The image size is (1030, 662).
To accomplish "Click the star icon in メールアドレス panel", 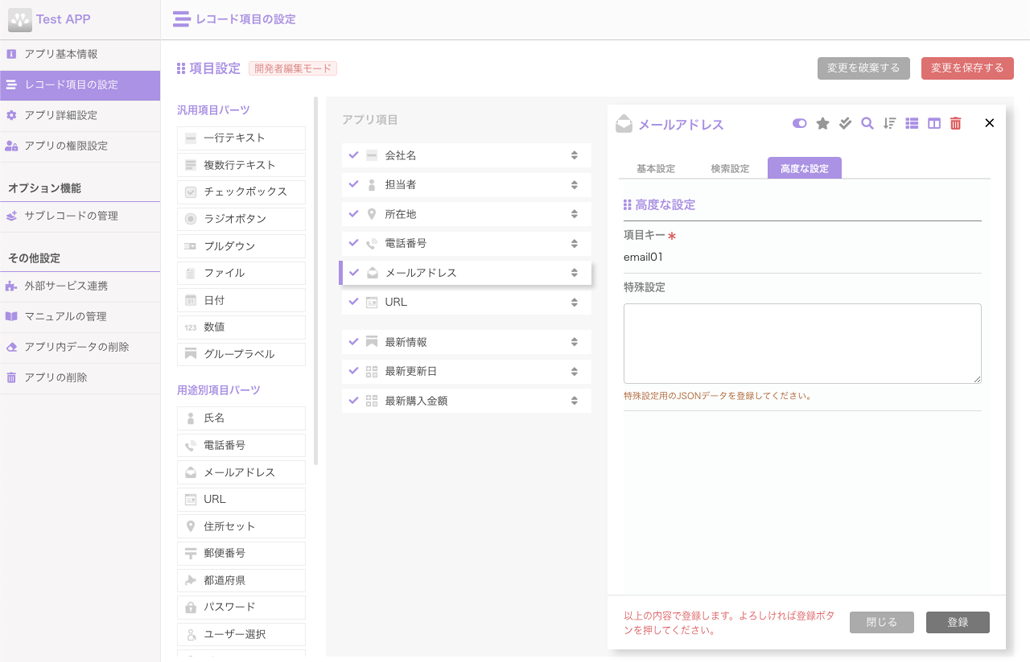I will click(822, 123).
